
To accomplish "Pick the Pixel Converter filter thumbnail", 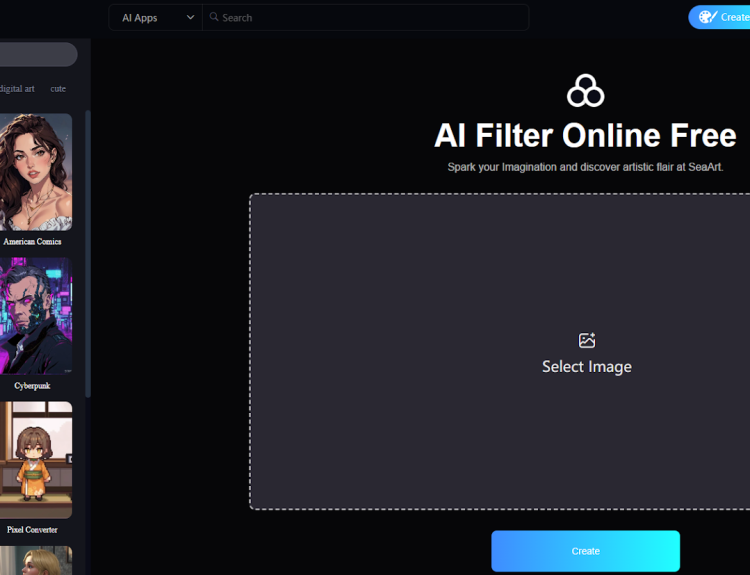I will (x=34, y=460).
